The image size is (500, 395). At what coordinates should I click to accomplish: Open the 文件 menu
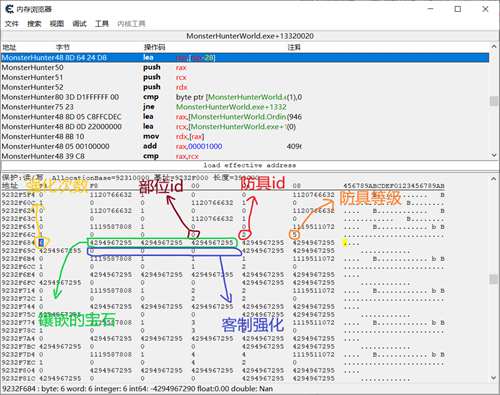(11, 24)
